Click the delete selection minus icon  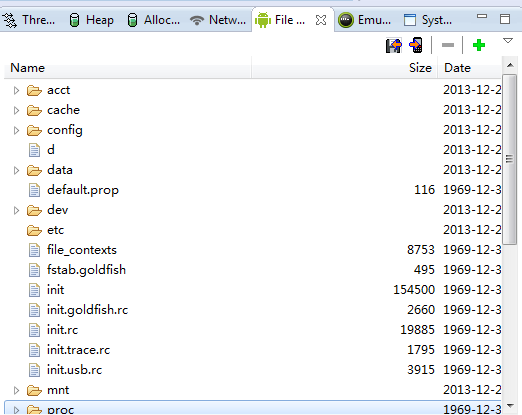point(448,45)
